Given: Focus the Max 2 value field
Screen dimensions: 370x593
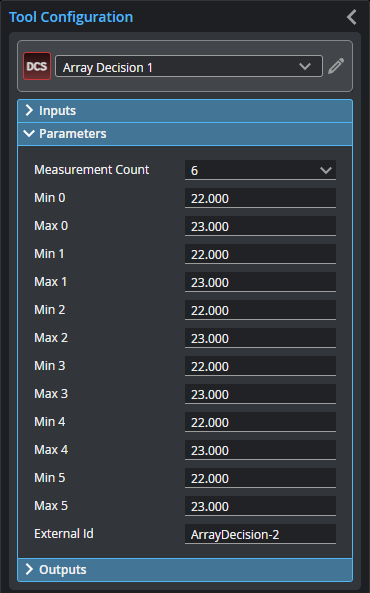Looking at the screenshot, I should click(260, 338).
